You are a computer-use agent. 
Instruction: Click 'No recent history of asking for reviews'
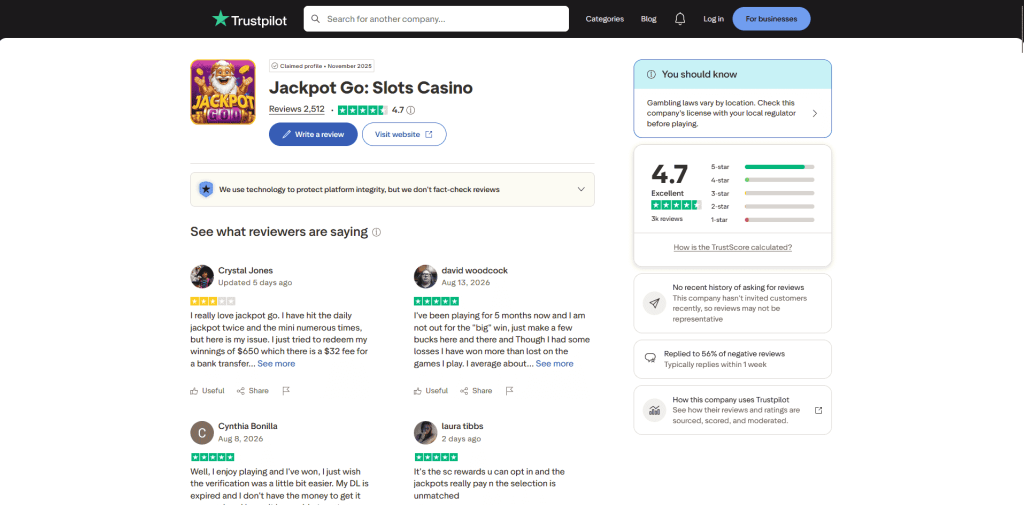(x=739, y=287)
